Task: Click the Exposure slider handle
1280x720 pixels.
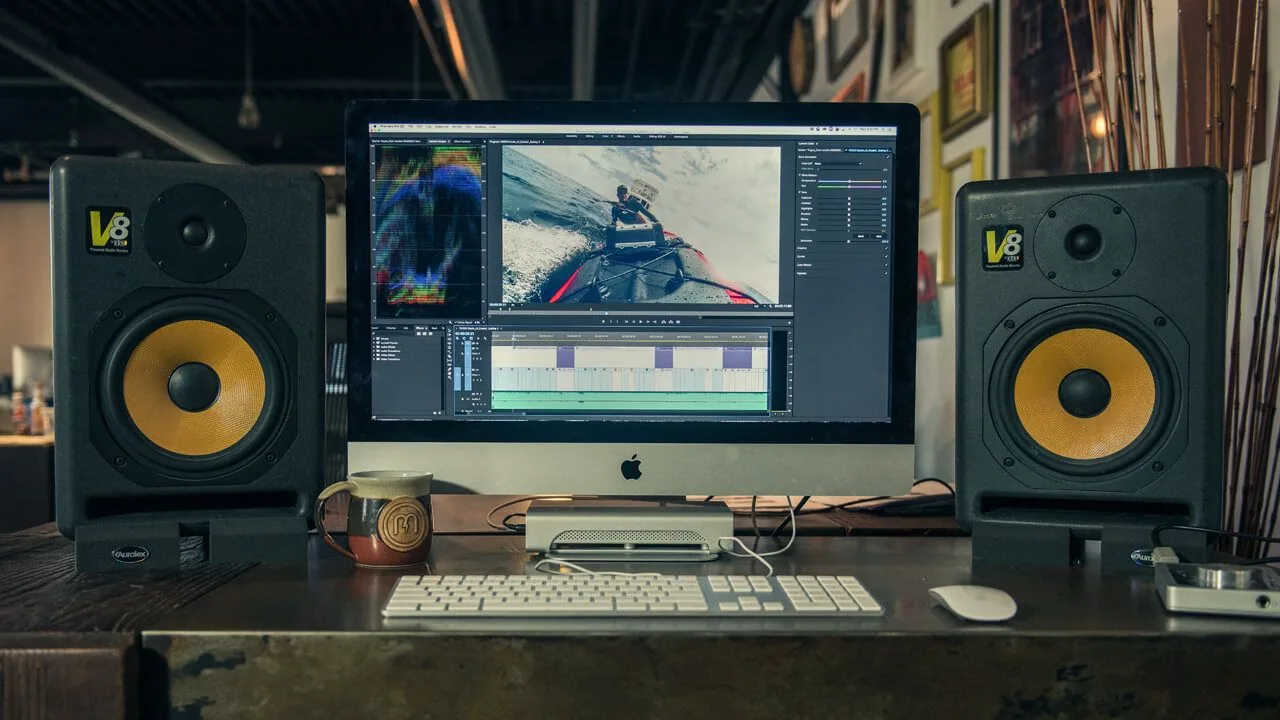Action: [849, 198]
